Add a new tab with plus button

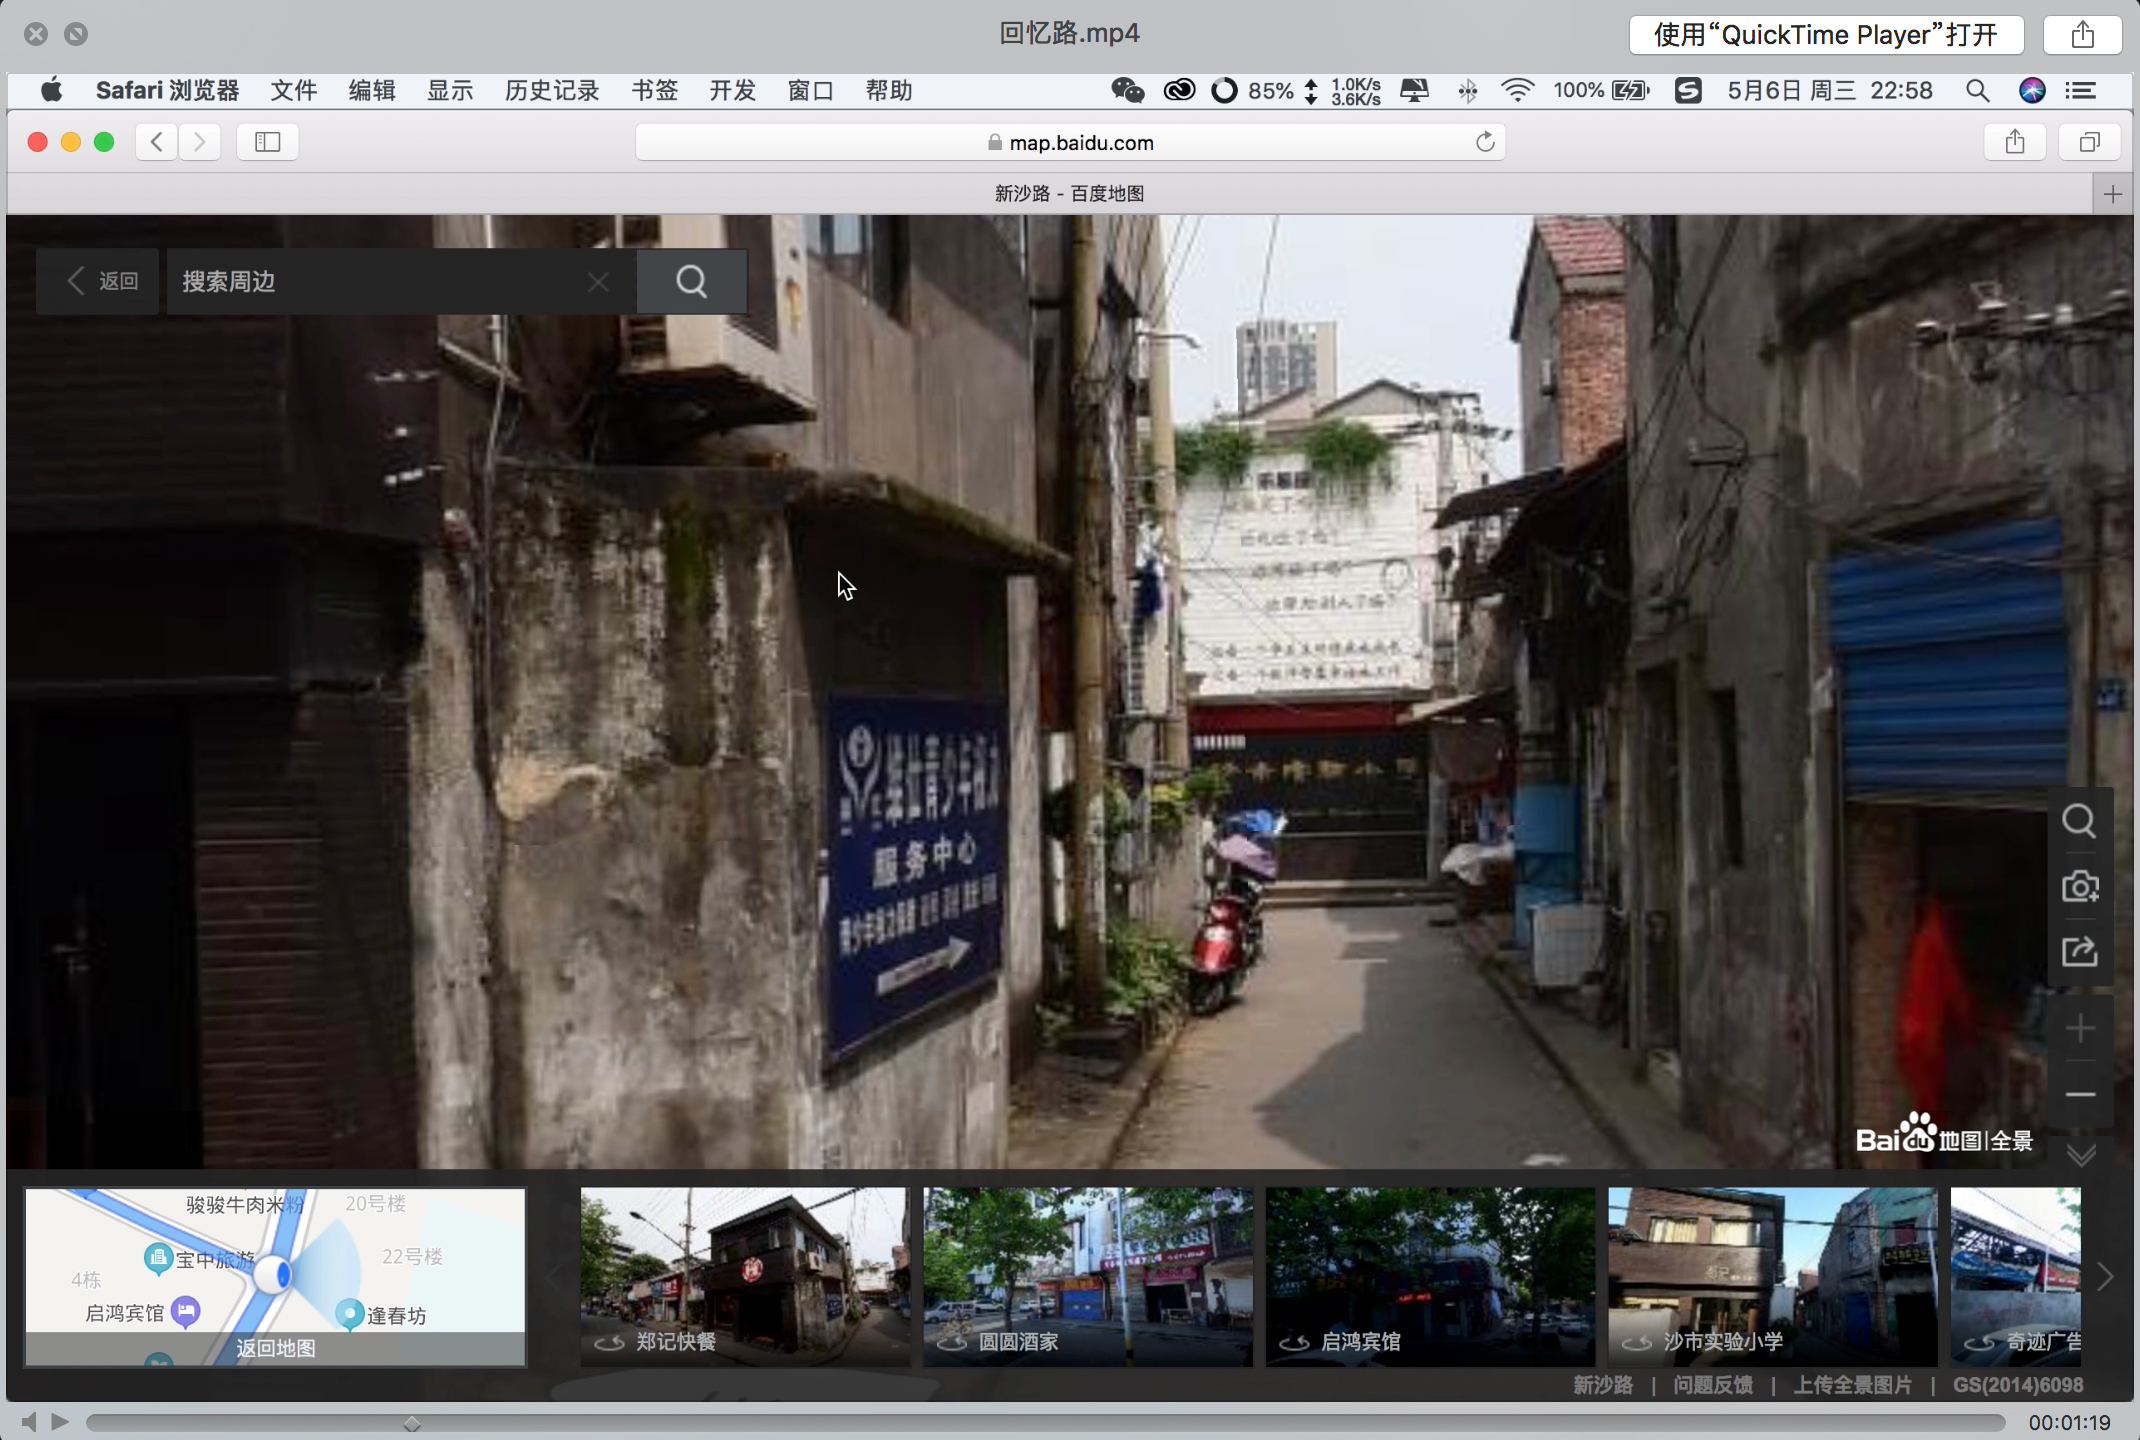tap(2112, 194)
